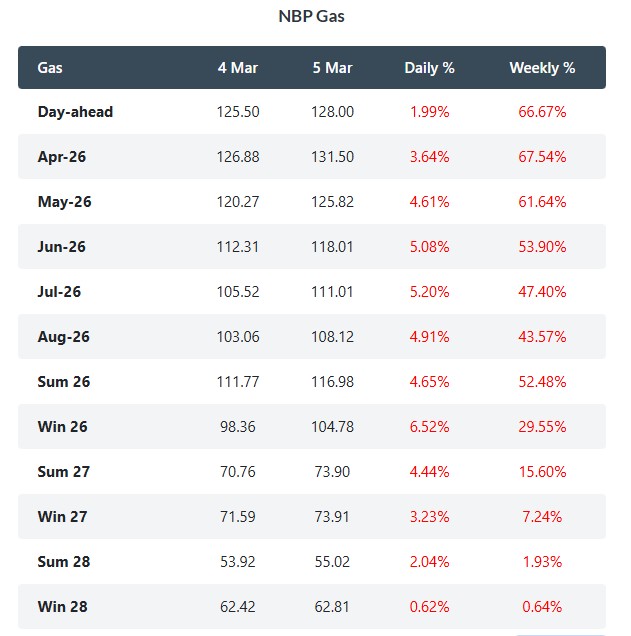Select the Win 27 row label

pyautogui.click(x=63, y=517)
